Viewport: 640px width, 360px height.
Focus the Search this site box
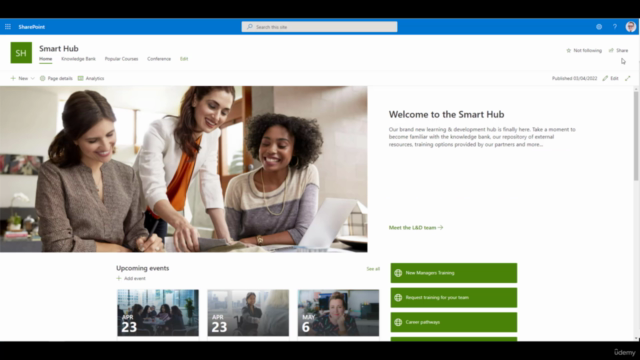pyautogui.click(x=319, y=27)
